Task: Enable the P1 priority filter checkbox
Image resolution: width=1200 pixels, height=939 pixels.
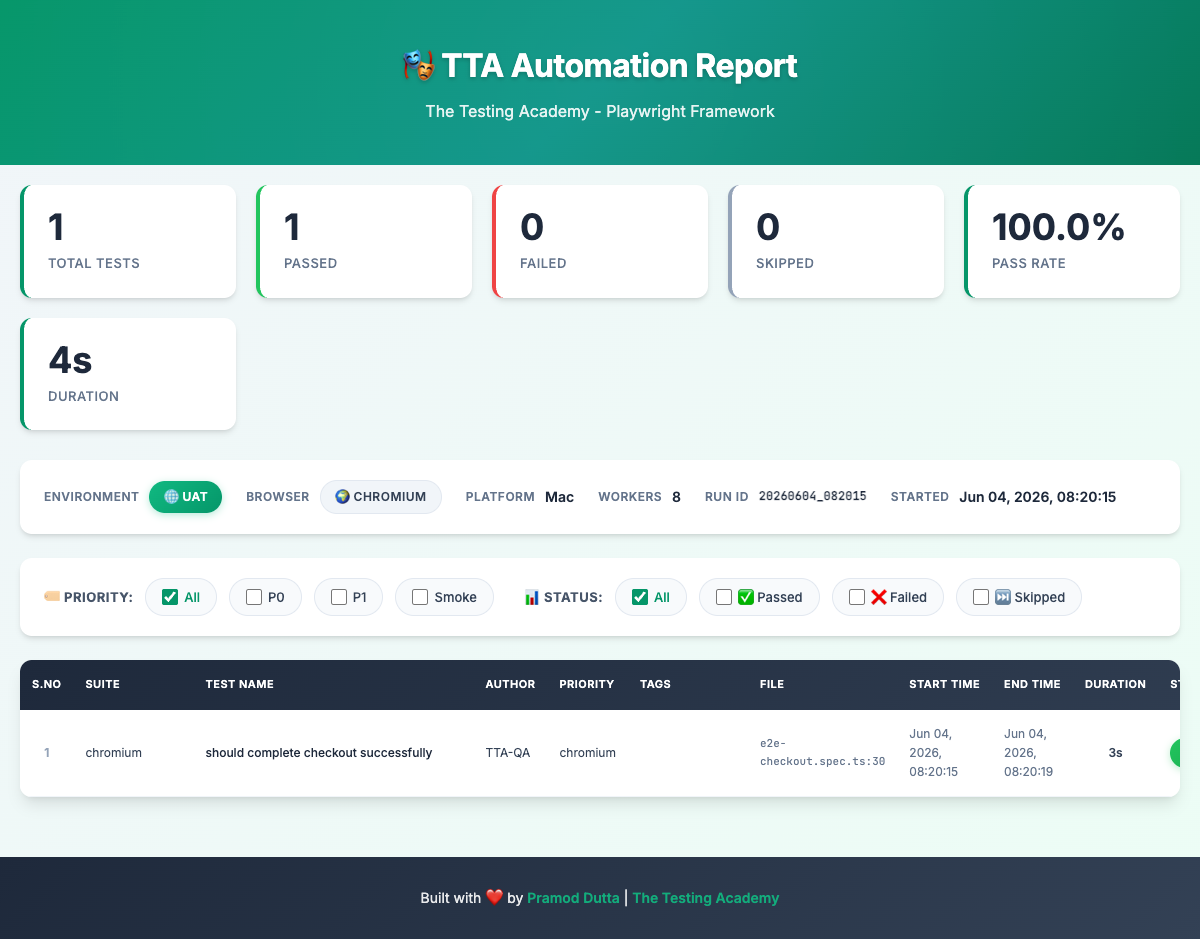Action: (339, 597)
